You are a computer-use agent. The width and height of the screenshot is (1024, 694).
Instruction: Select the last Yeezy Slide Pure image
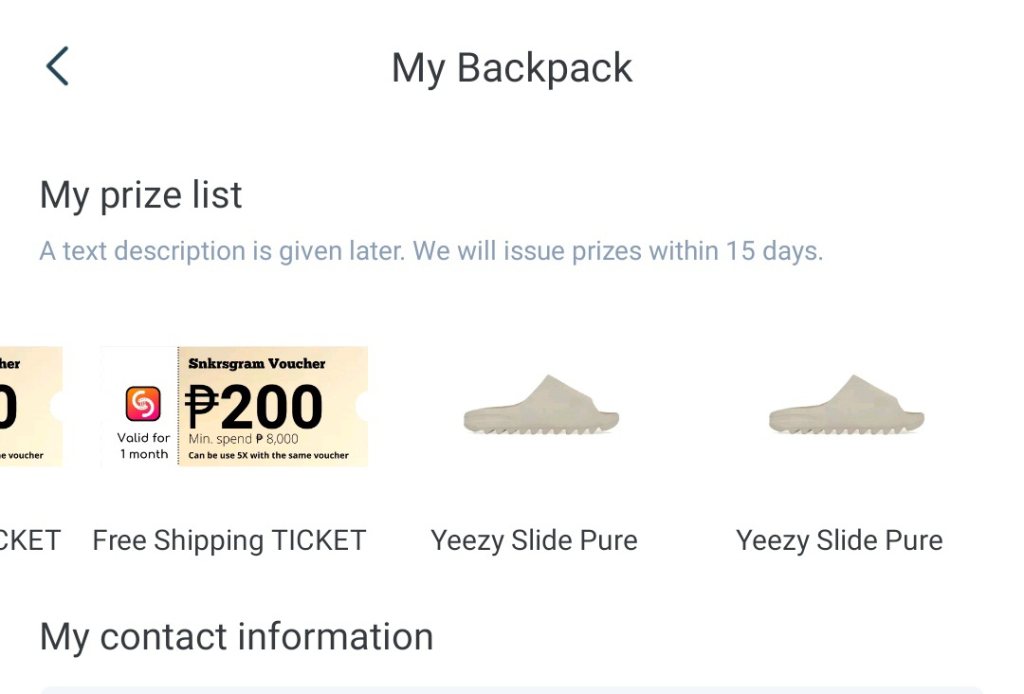point(846,405)
